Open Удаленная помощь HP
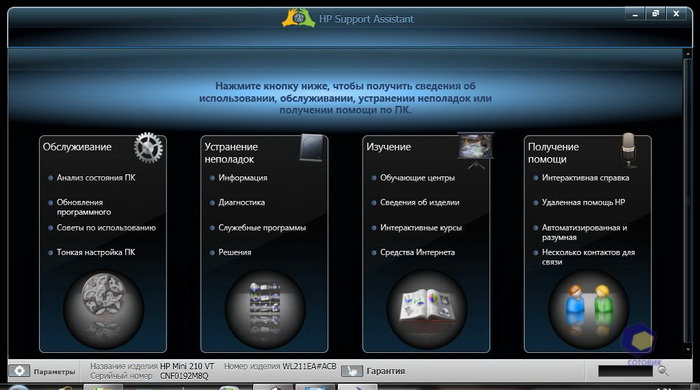Screen dimensions: 700x390 click(x=583, y=202)
